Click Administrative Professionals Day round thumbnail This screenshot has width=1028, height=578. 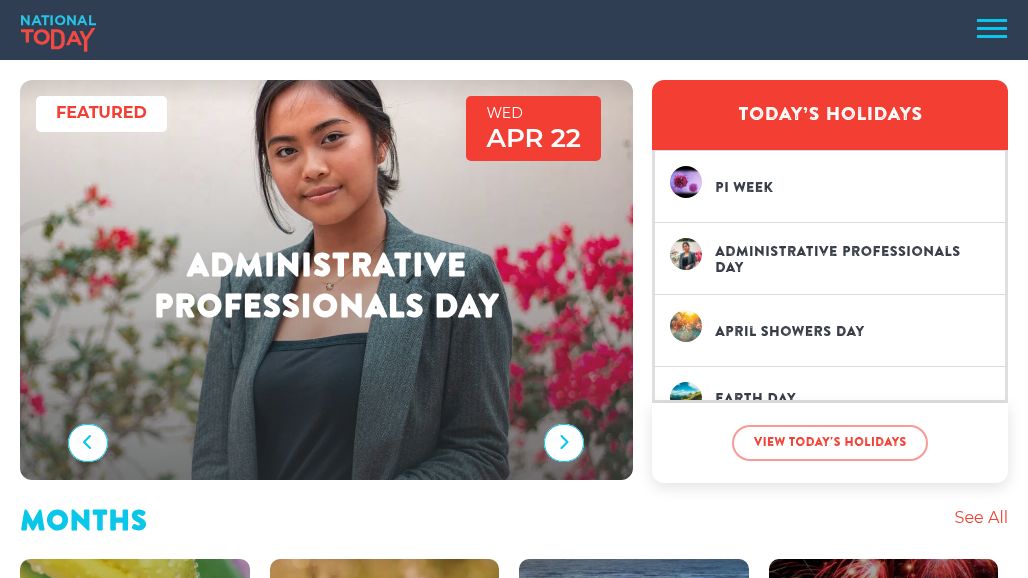[686, 254]
